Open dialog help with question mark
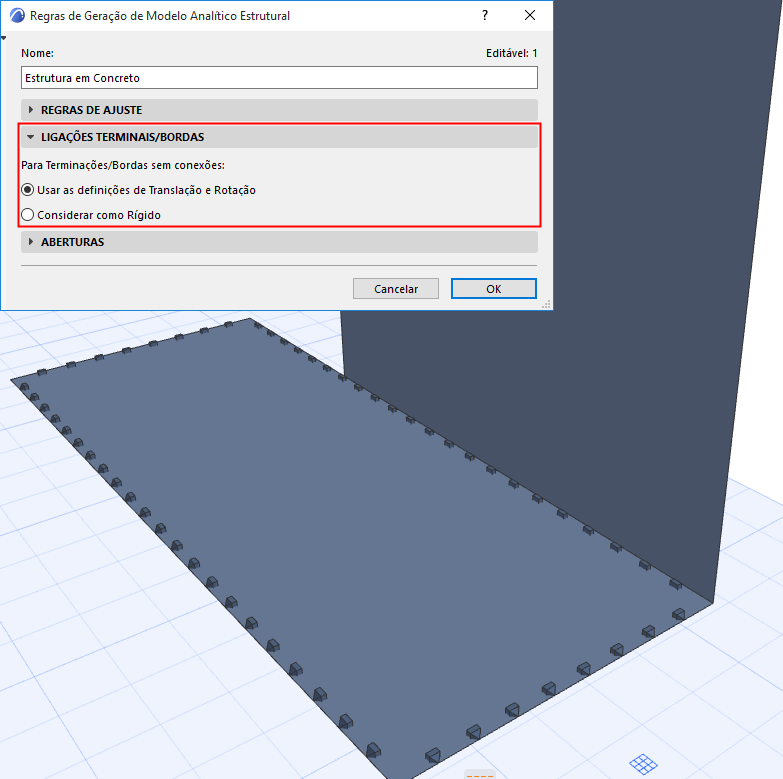This screenshot has width=783, height=779. [484, 15]
